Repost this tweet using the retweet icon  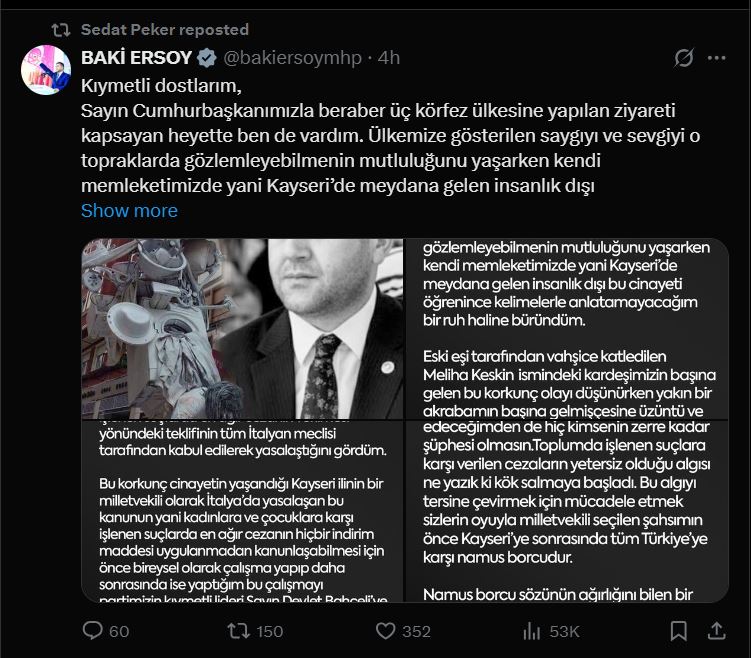(240, 631)
